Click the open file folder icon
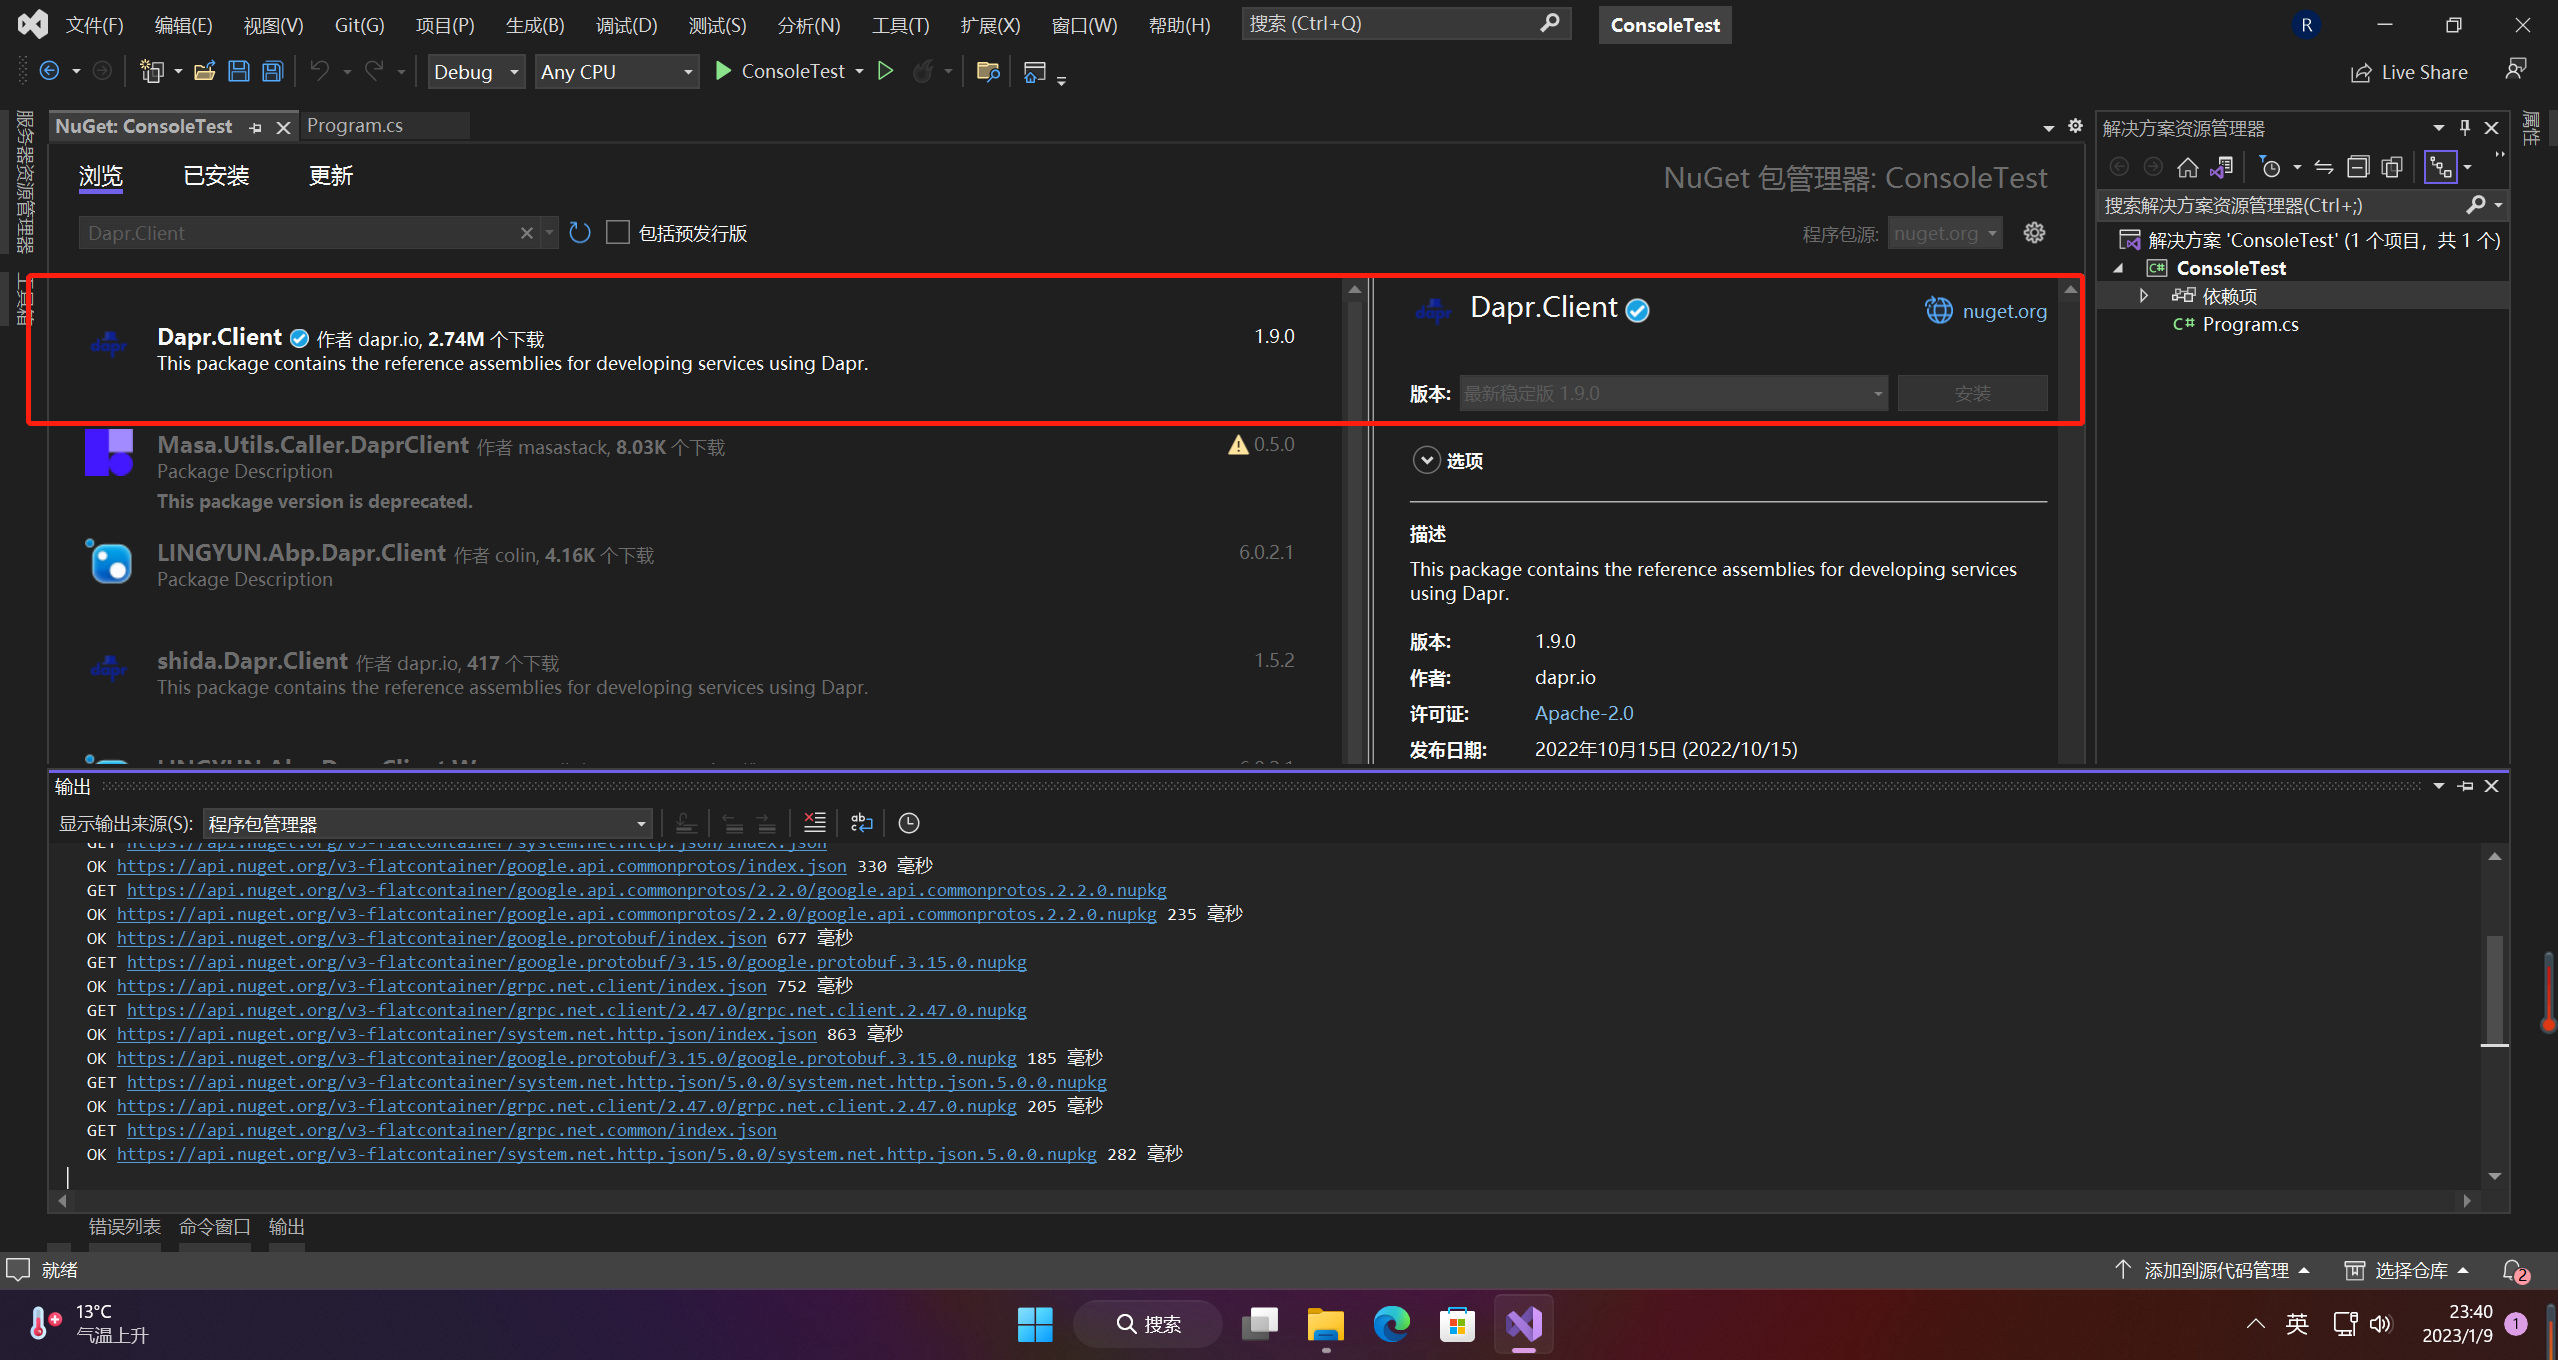Viewport: 2558px width, 1360px height. click(x=204, y=71)
